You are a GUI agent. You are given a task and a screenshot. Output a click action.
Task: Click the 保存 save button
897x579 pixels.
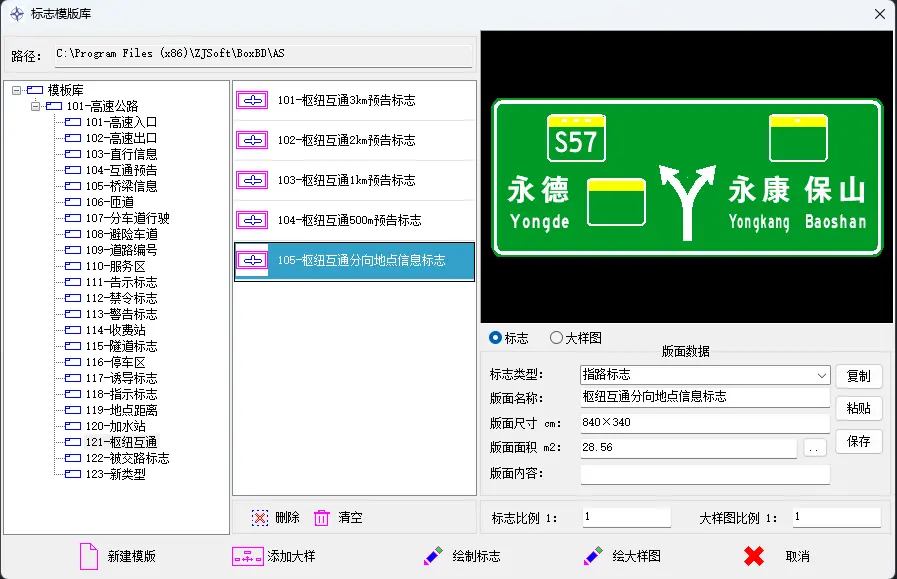click(x=858, y=441)
